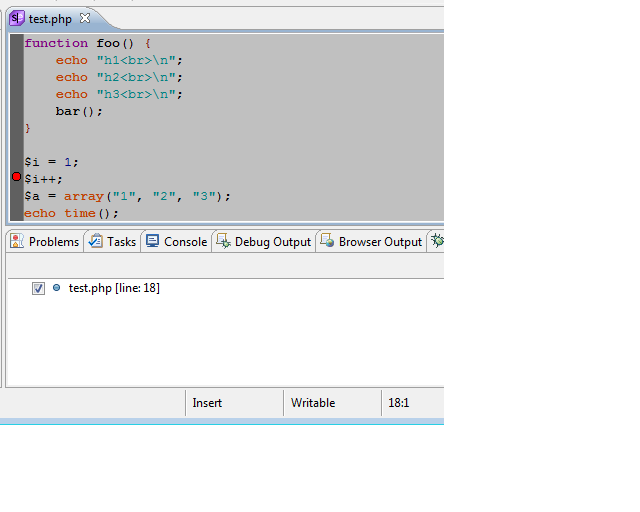Click the 'echo "h1<br>\n";' line
The image size is (640, 512).
tap(119, 60)
